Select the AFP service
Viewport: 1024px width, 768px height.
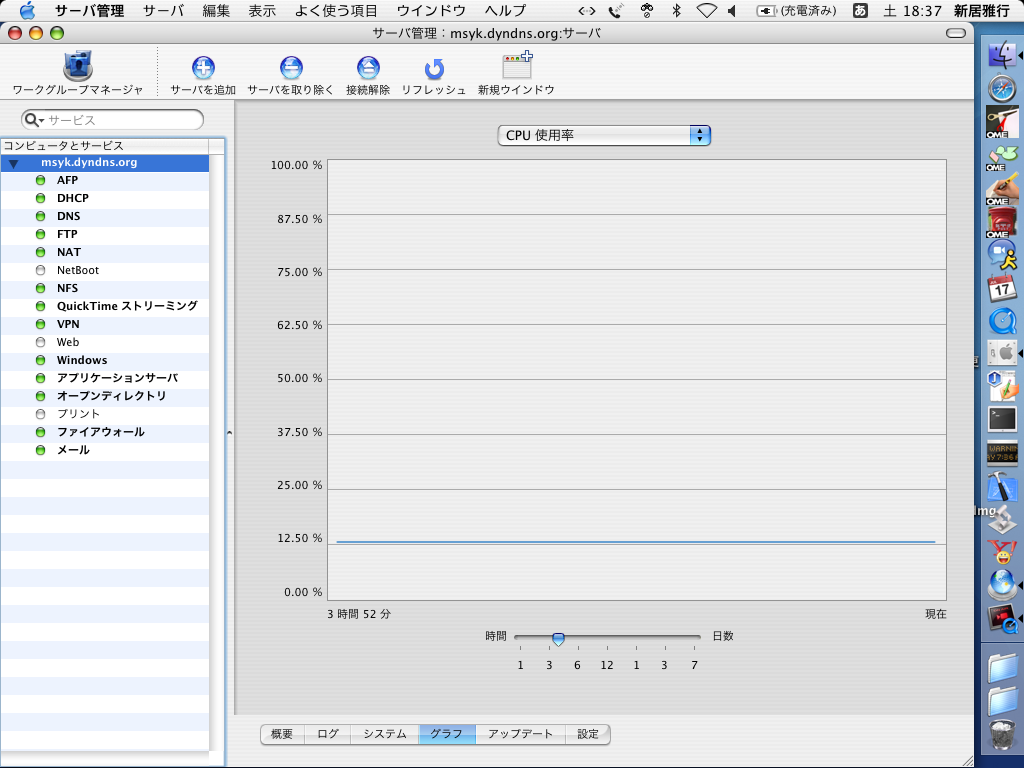point(67,180)
